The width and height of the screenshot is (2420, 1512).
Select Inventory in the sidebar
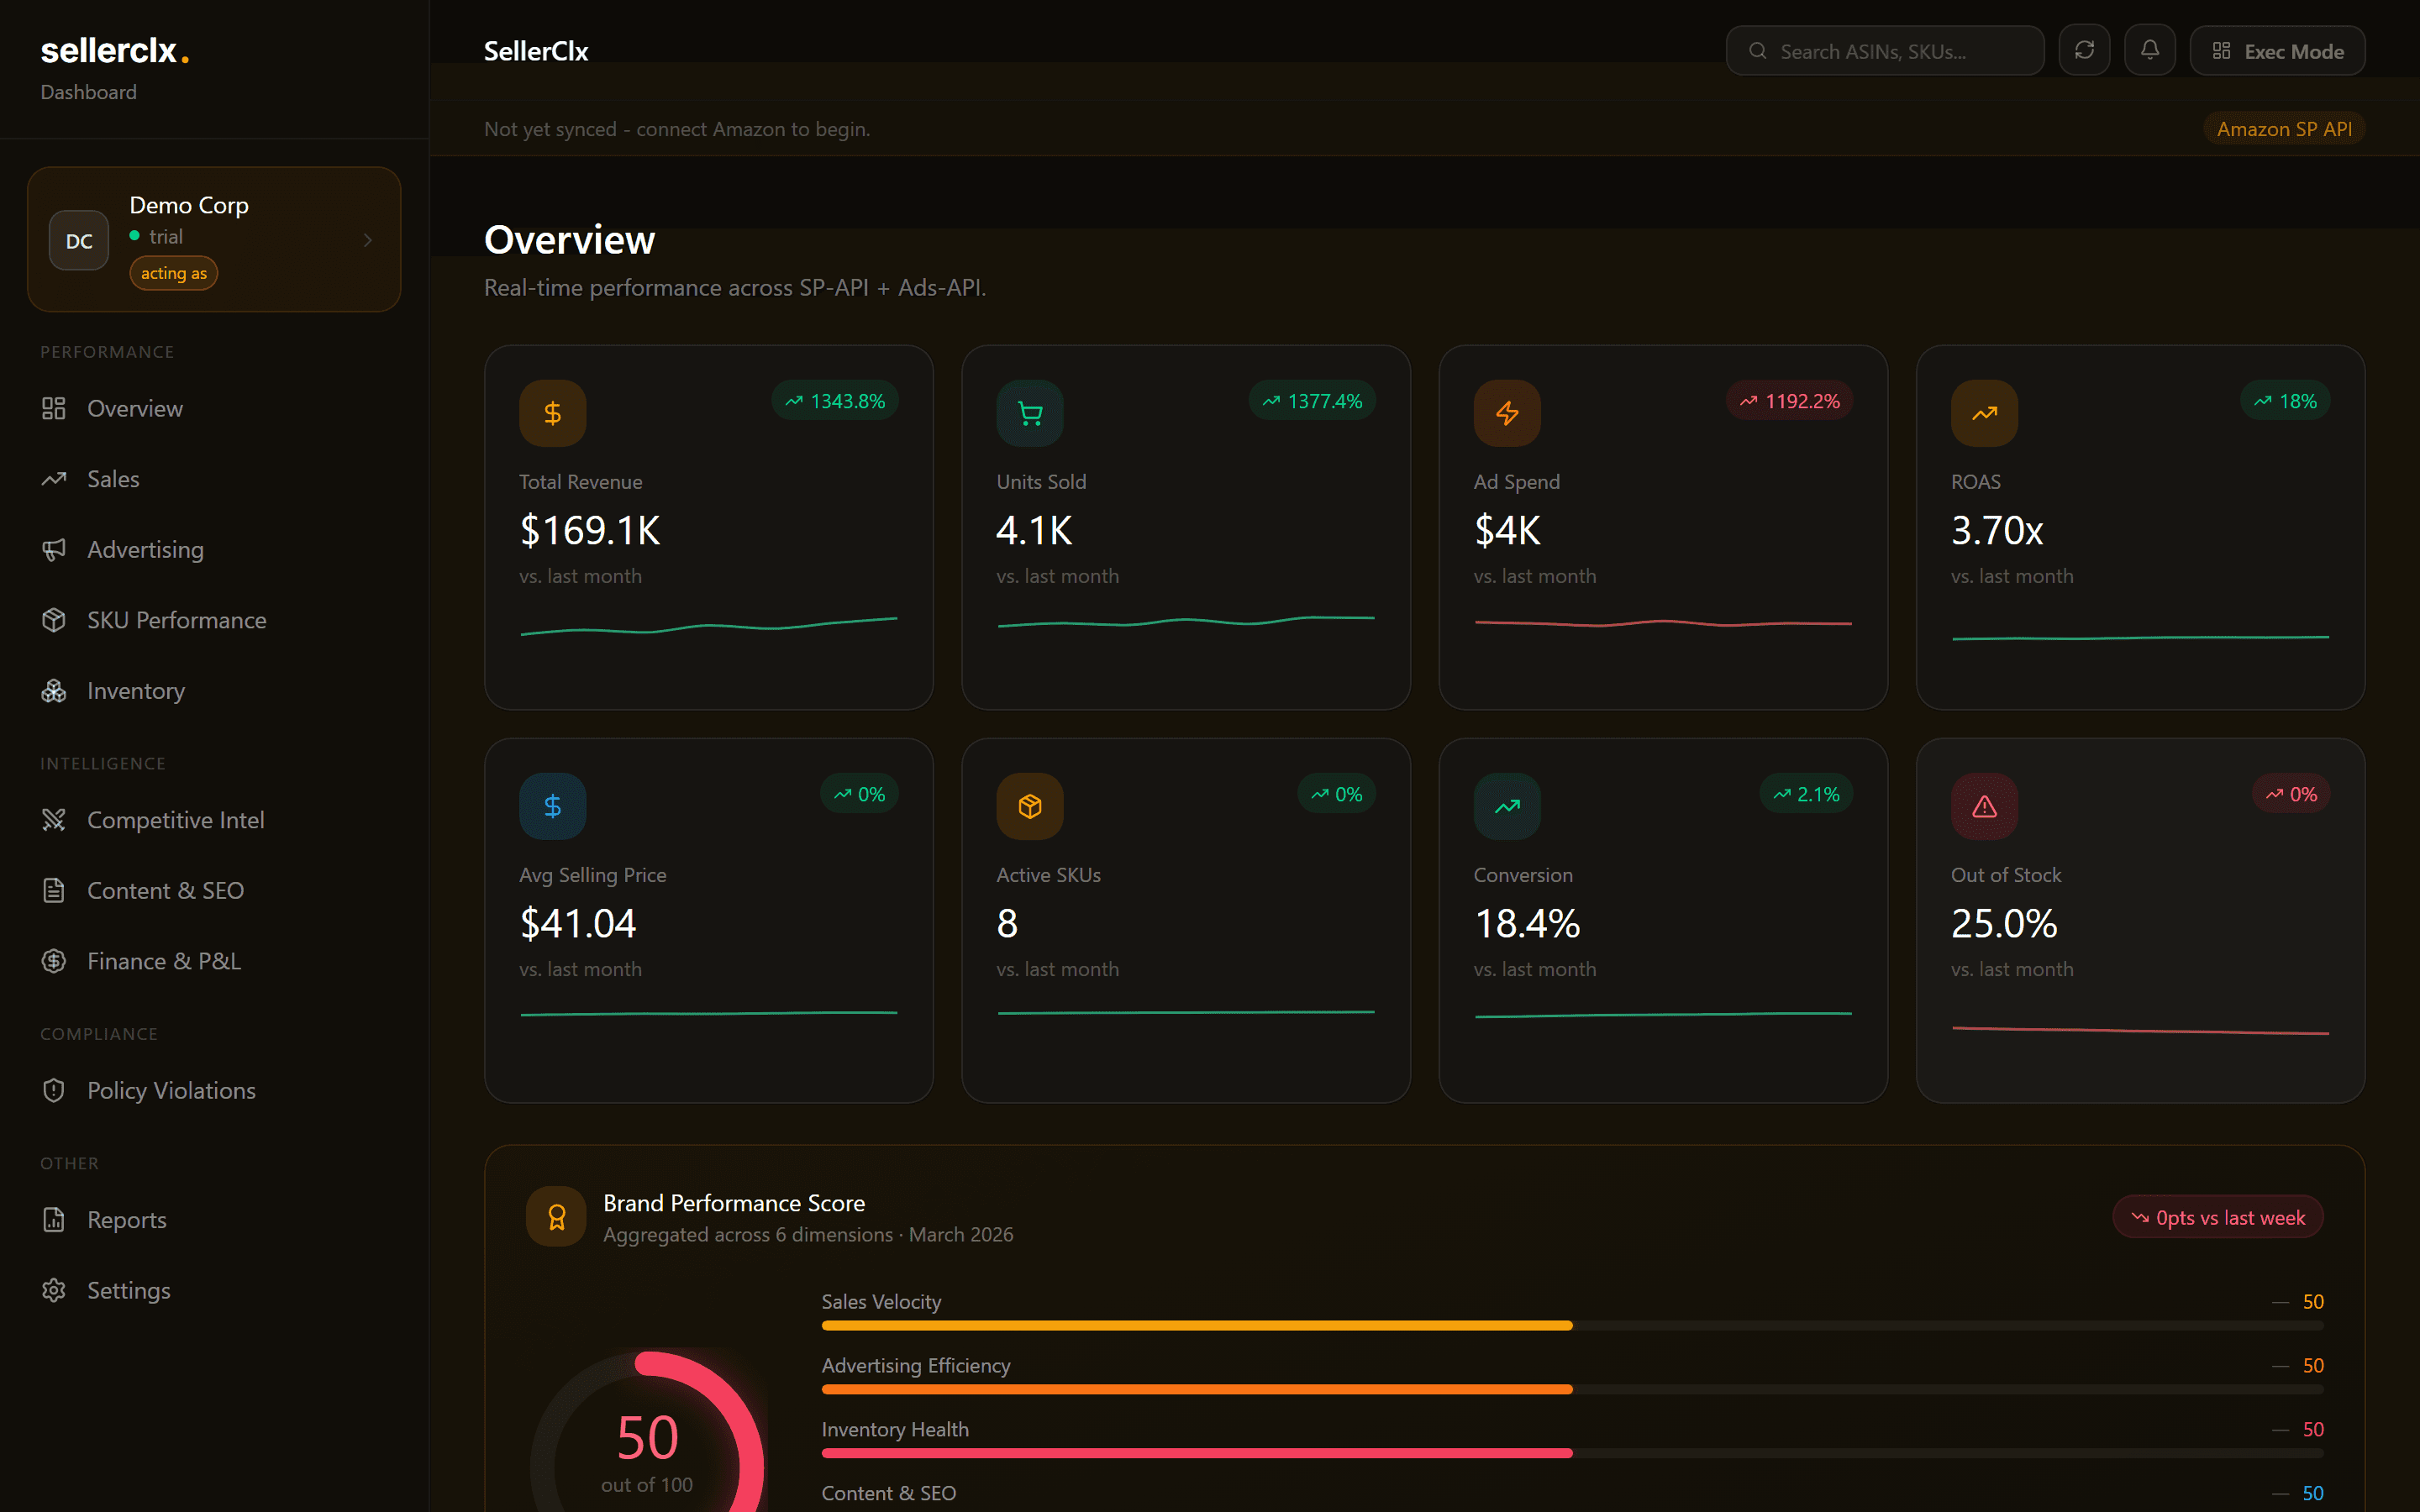(214, 691)
